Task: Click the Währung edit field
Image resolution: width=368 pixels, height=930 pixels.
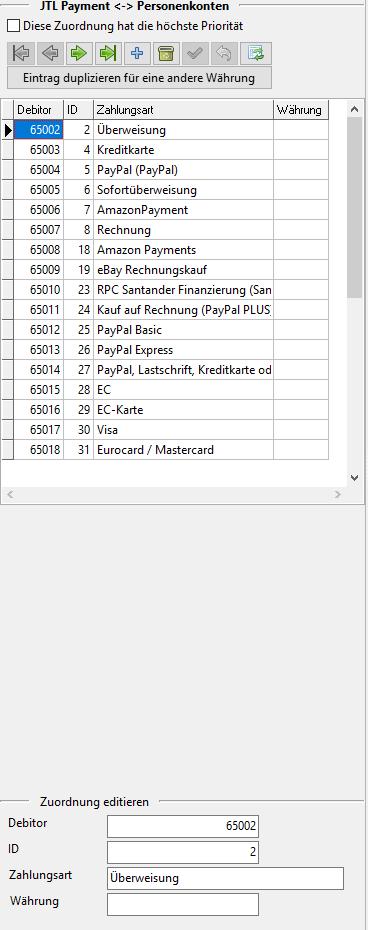Action: (183, 904)
